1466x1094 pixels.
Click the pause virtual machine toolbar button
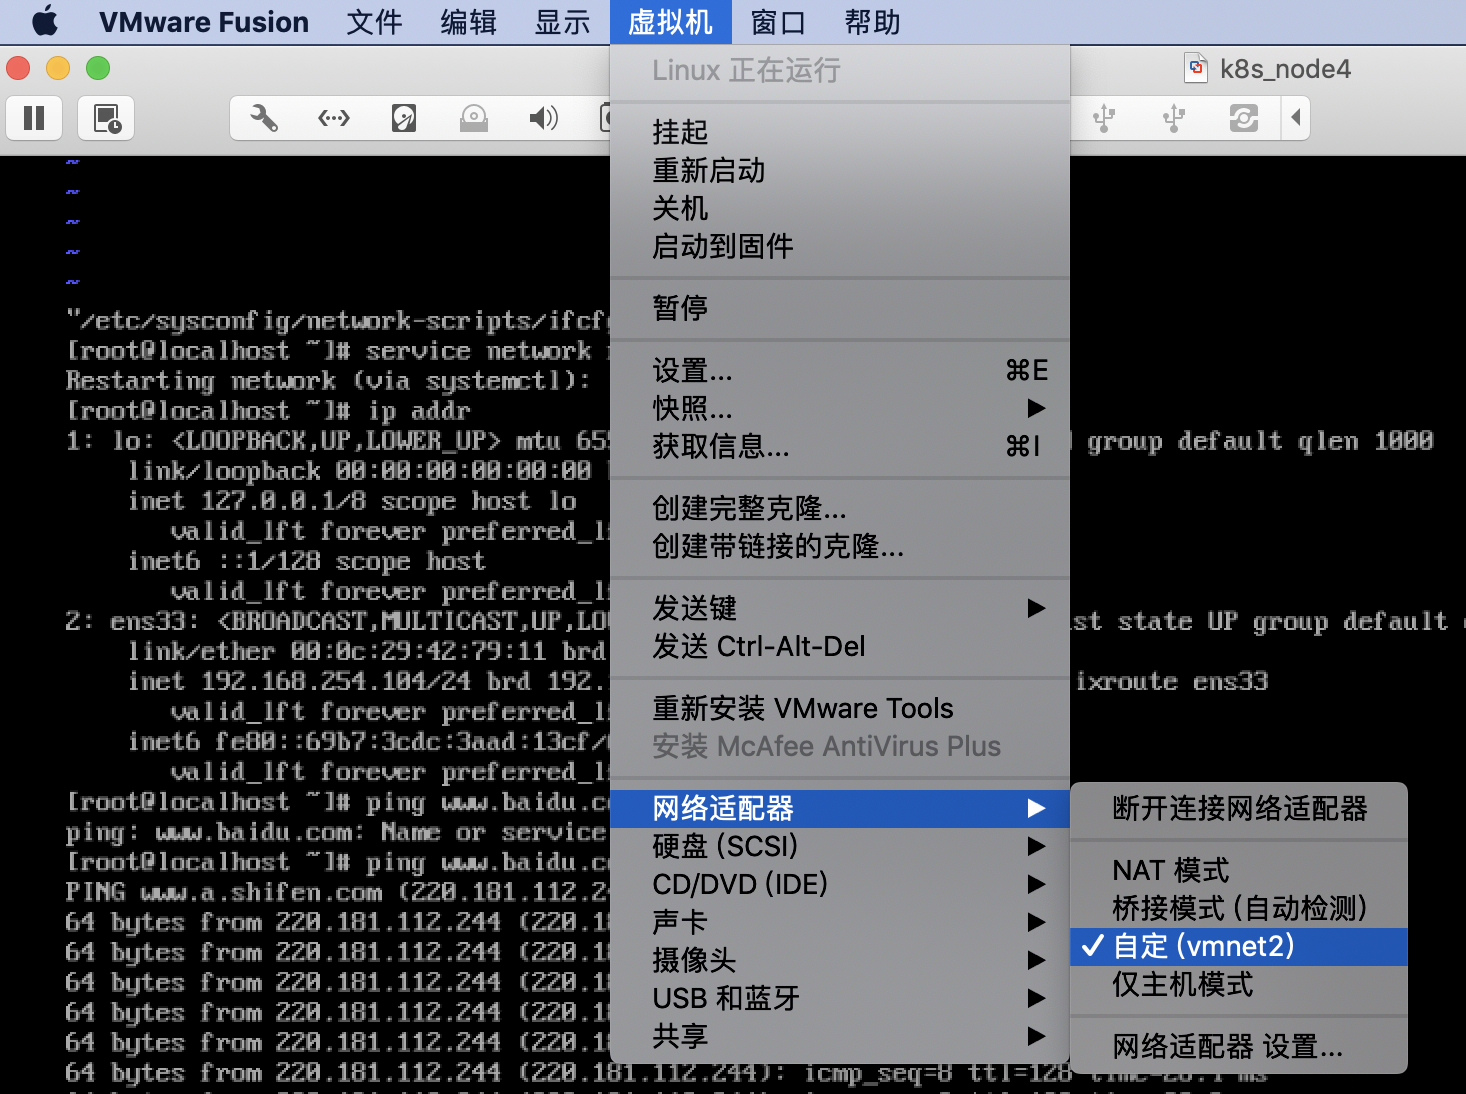point(34,118)
